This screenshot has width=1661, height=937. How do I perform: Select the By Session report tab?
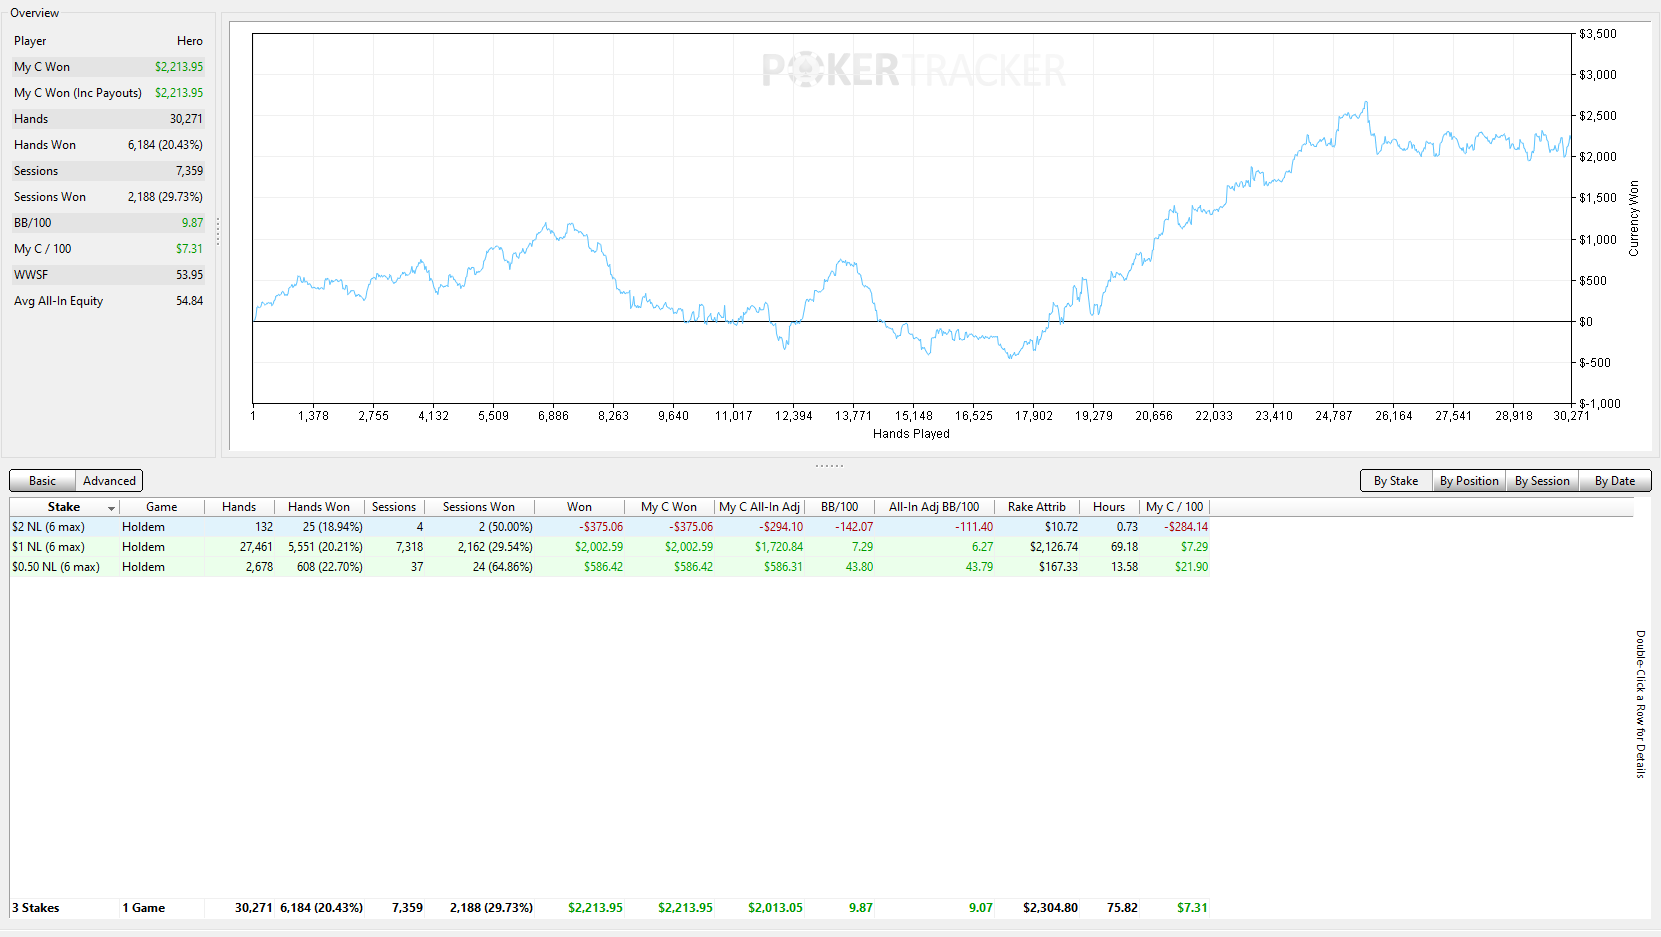[x=1542, y=481]
